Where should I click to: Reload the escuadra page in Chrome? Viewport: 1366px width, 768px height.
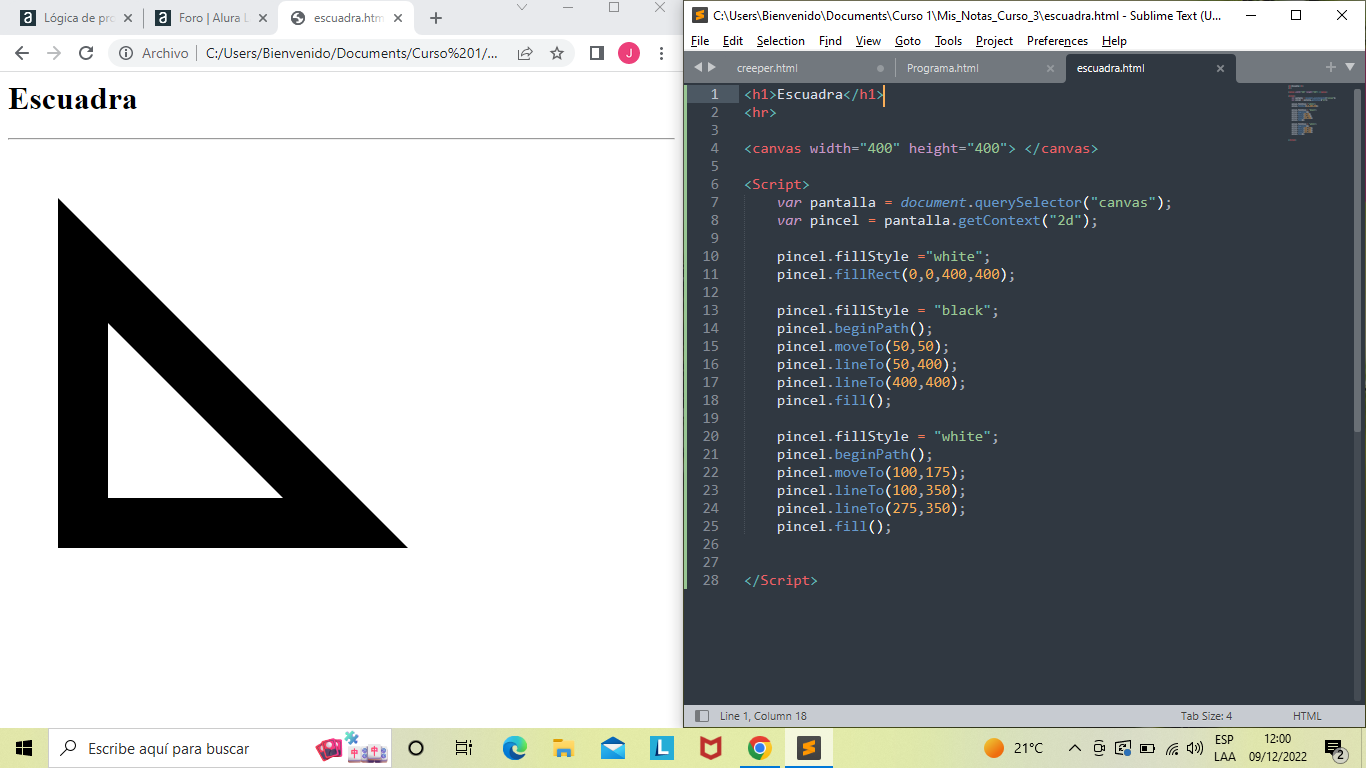tap(86, 53)
